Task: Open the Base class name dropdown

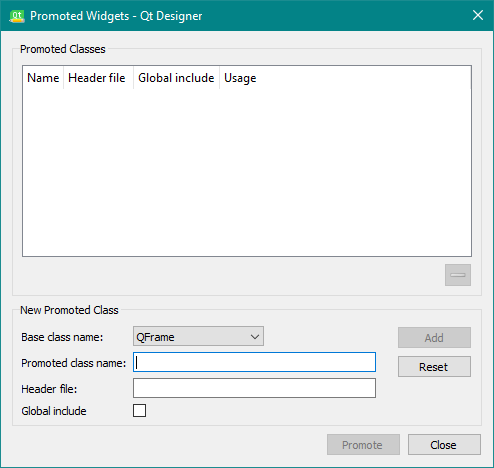Action: point(198,336)
